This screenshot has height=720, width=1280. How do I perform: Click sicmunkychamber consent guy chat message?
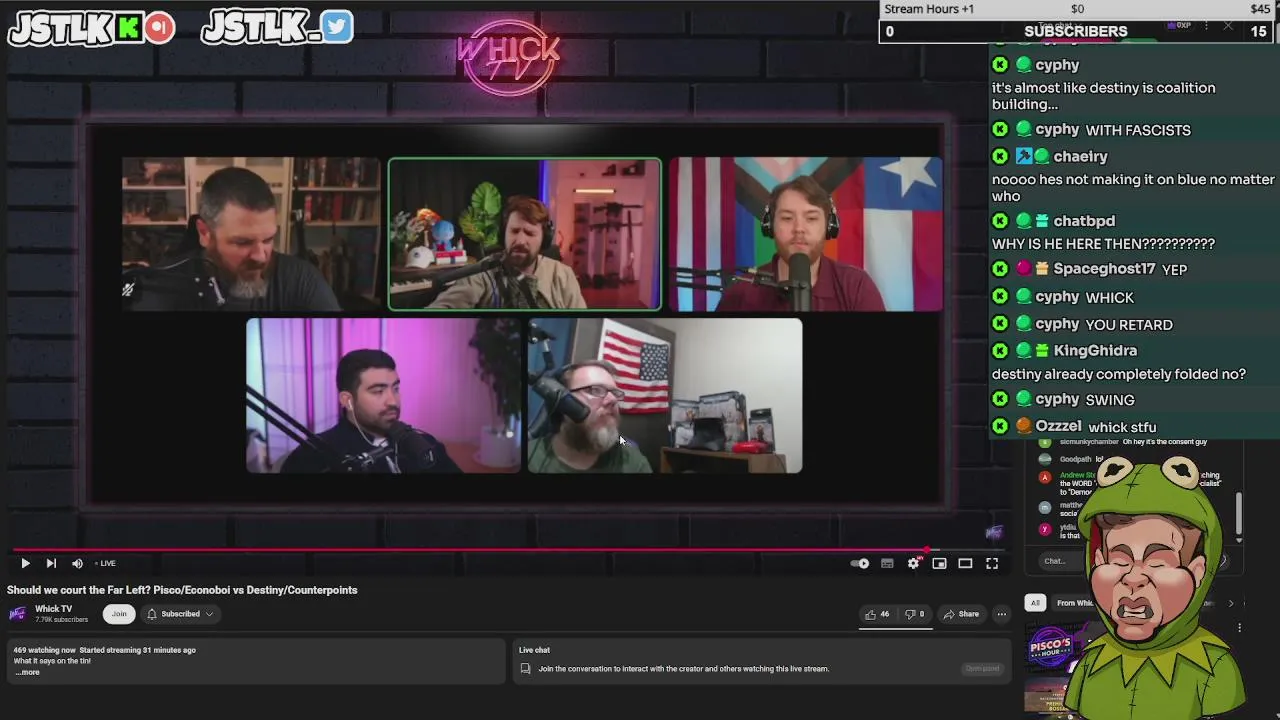pos(1132,442)
